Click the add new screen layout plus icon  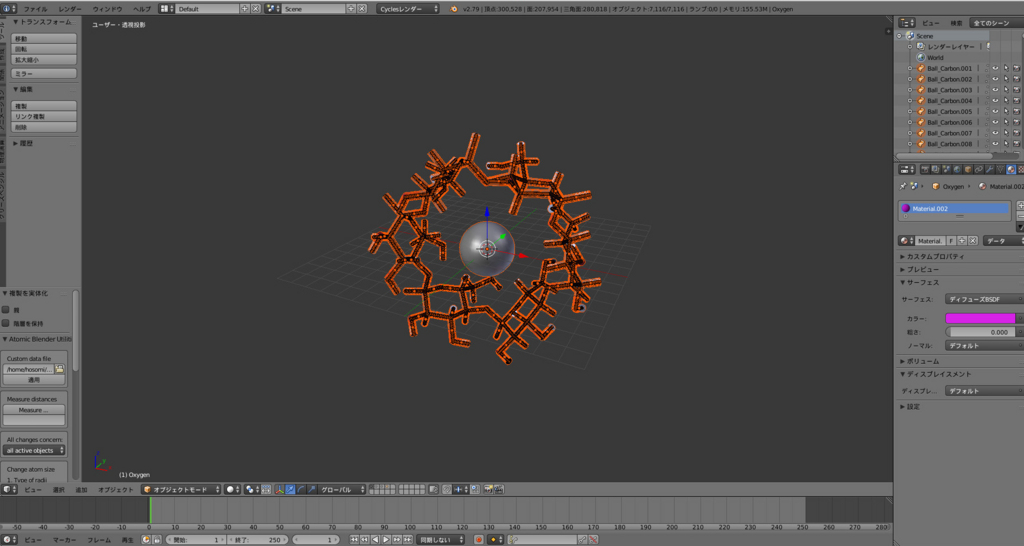[244, 8]
